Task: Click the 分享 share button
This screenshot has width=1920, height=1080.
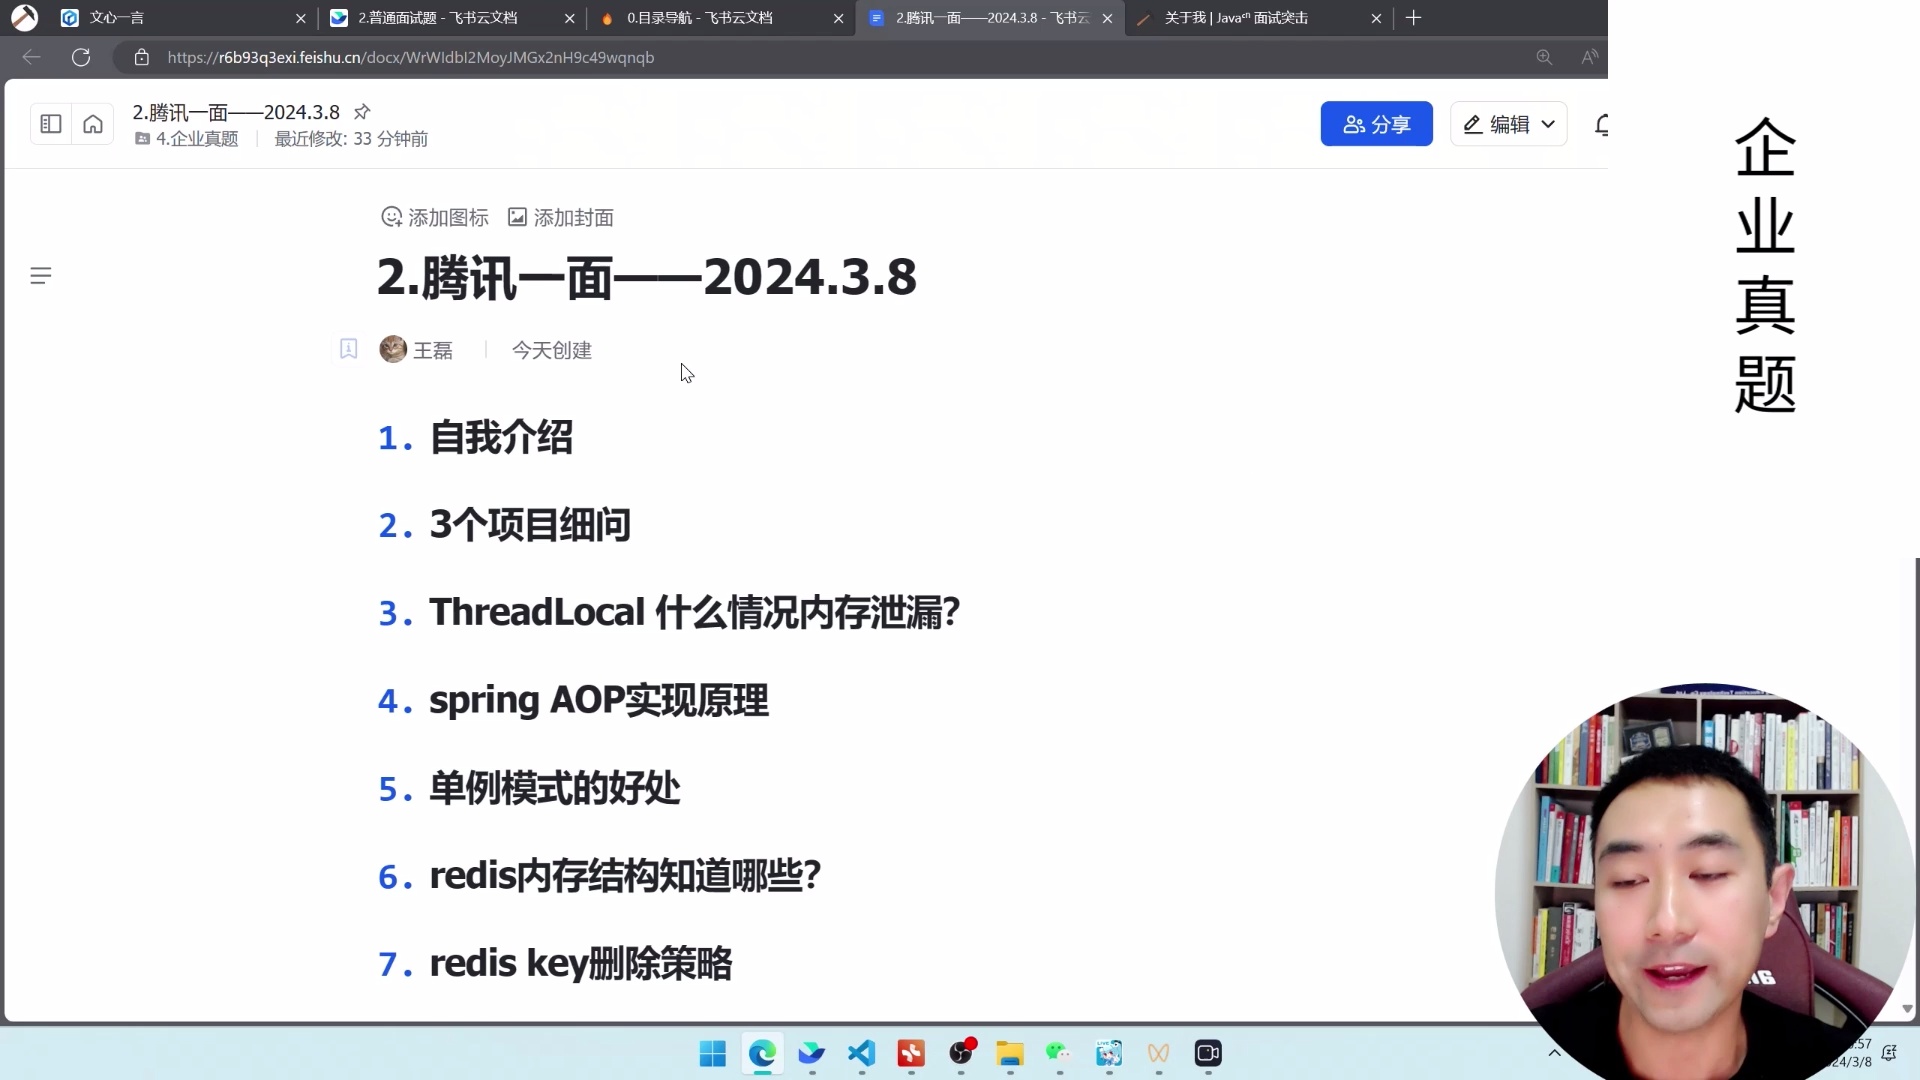Action: [1377, 124]
